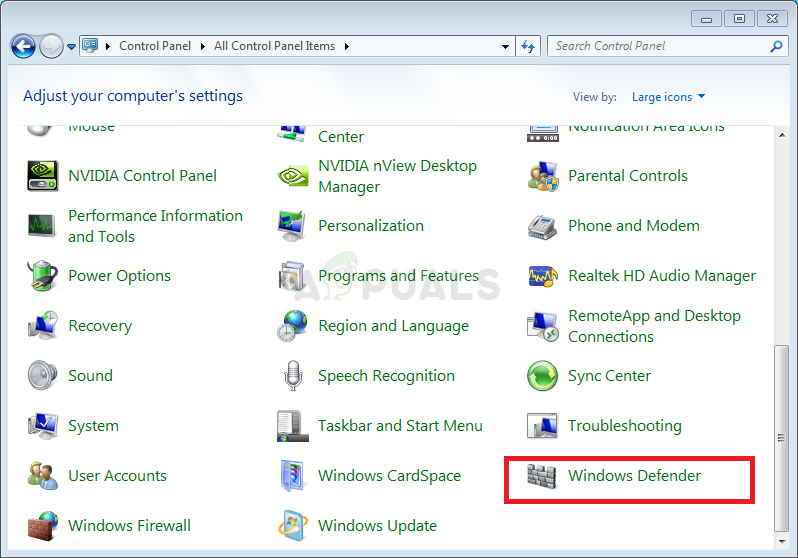Open the User Accounts icon

point(43,476)
